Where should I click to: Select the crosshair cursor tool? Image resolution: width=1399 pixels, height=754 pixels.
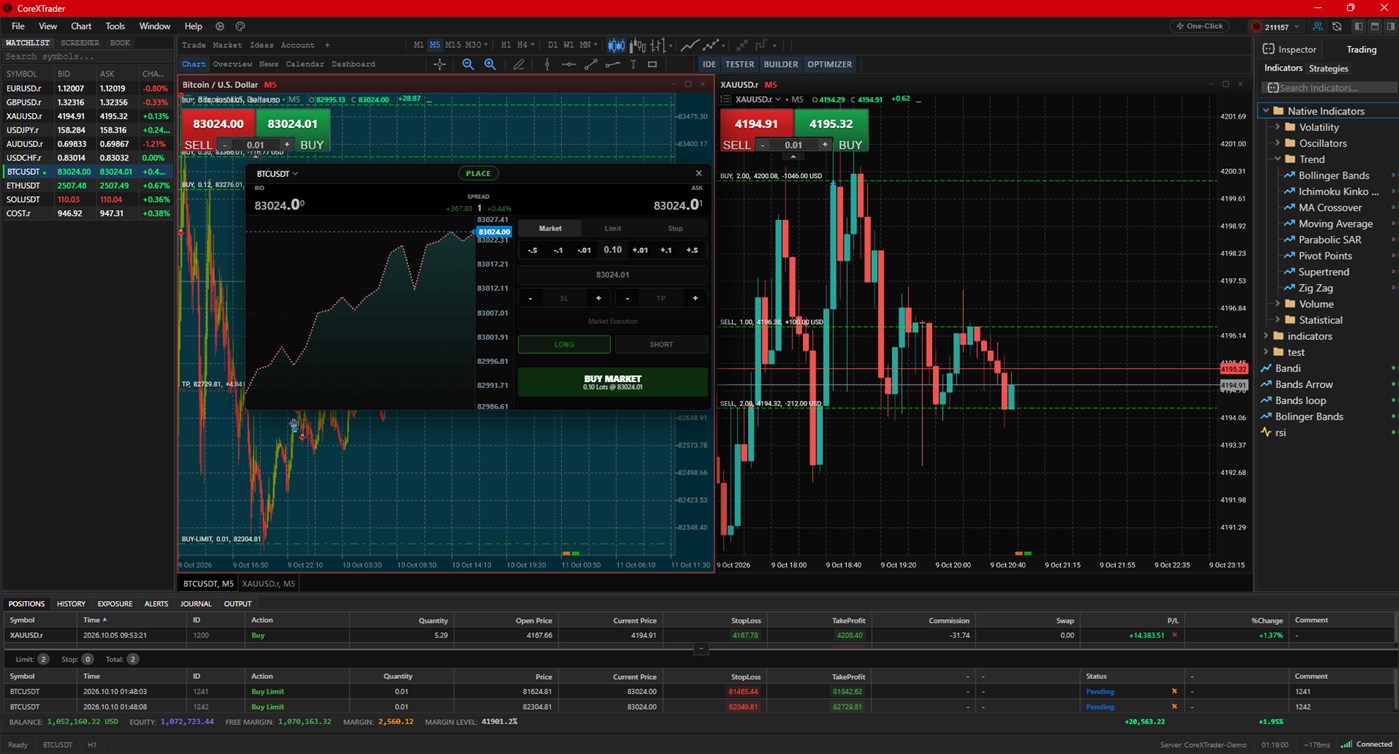(x=440, y=64)
